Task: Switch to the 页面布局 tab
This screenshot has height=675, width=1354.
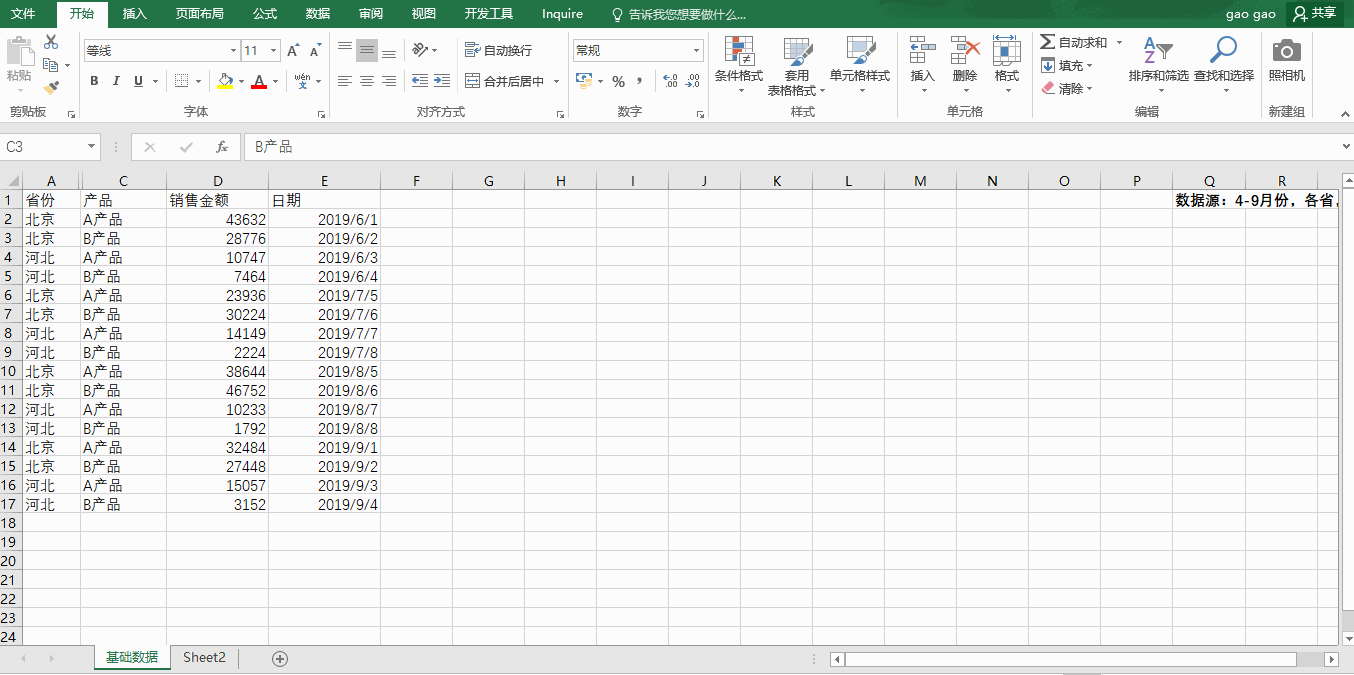Action: [x=199, y=14]
